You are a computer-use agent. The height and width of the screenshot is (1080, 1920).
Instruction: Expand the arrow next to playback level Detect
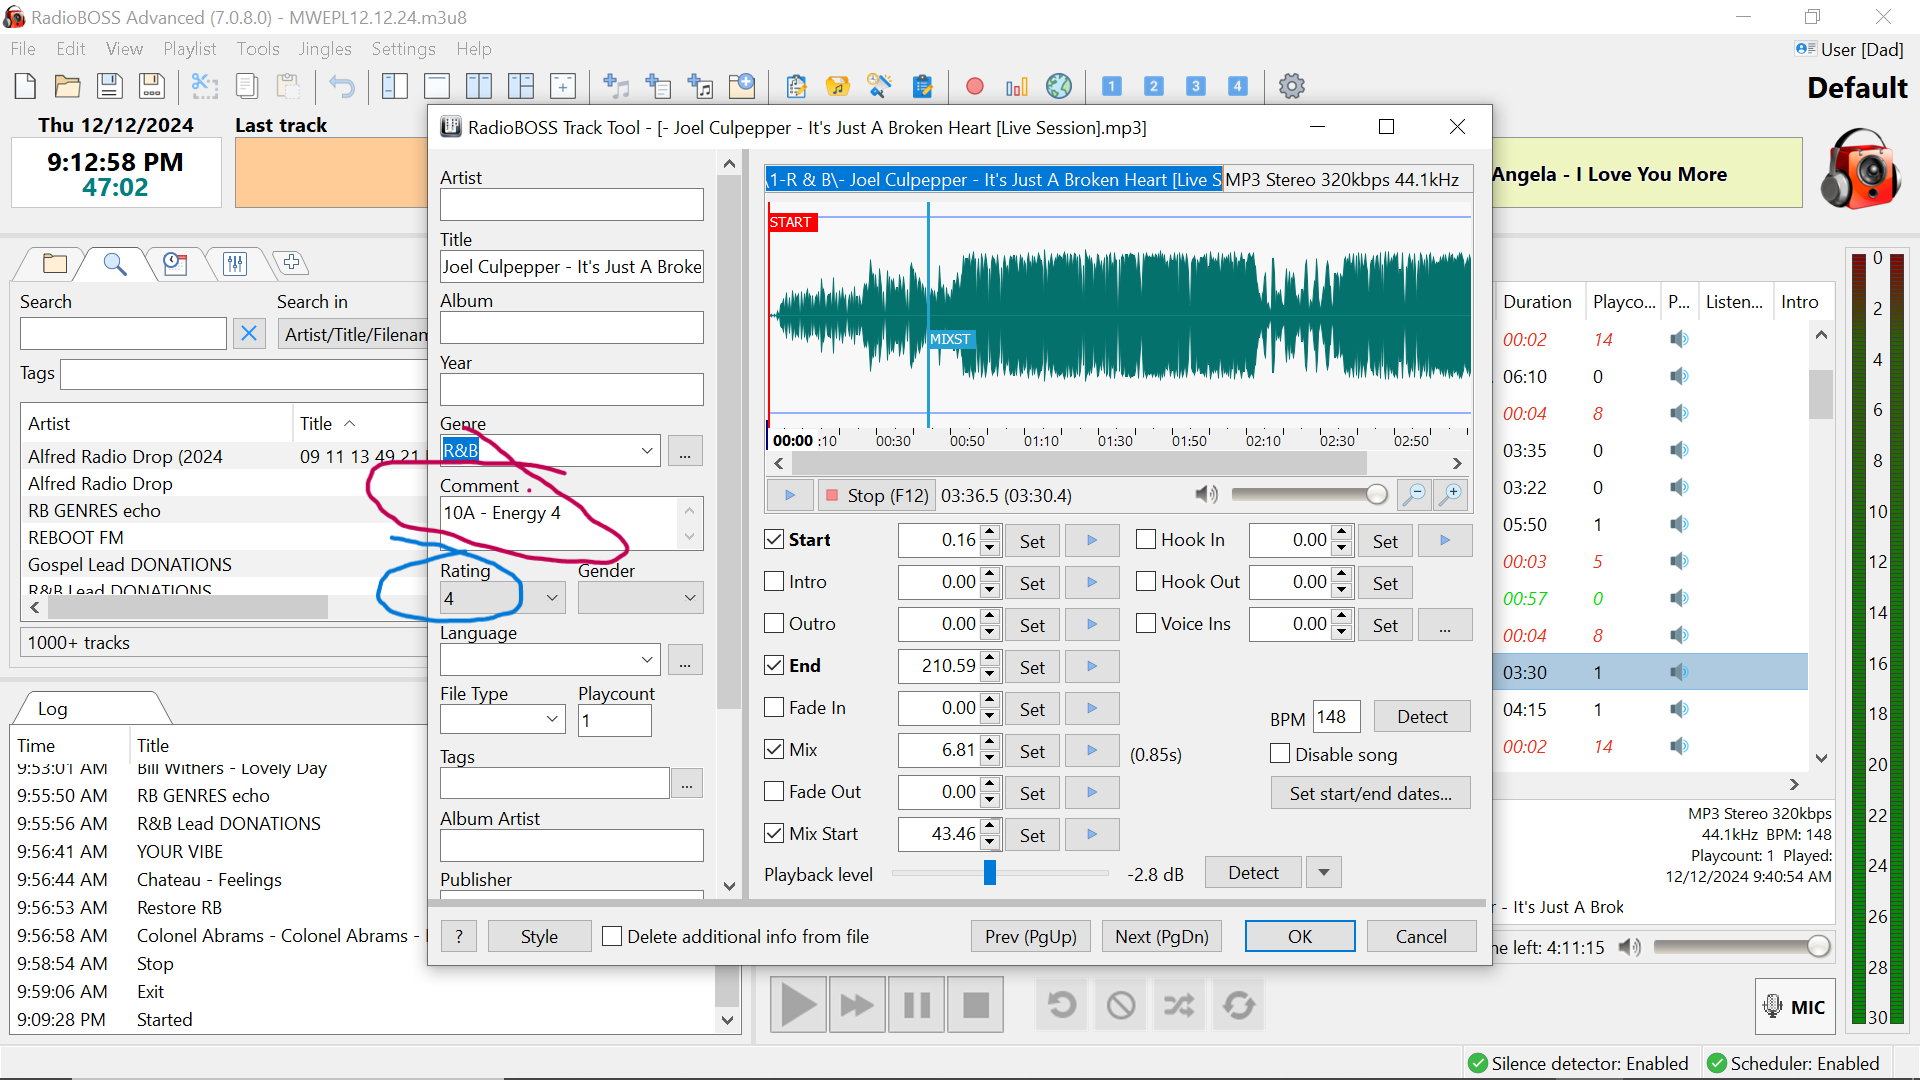click(1324, 873)
